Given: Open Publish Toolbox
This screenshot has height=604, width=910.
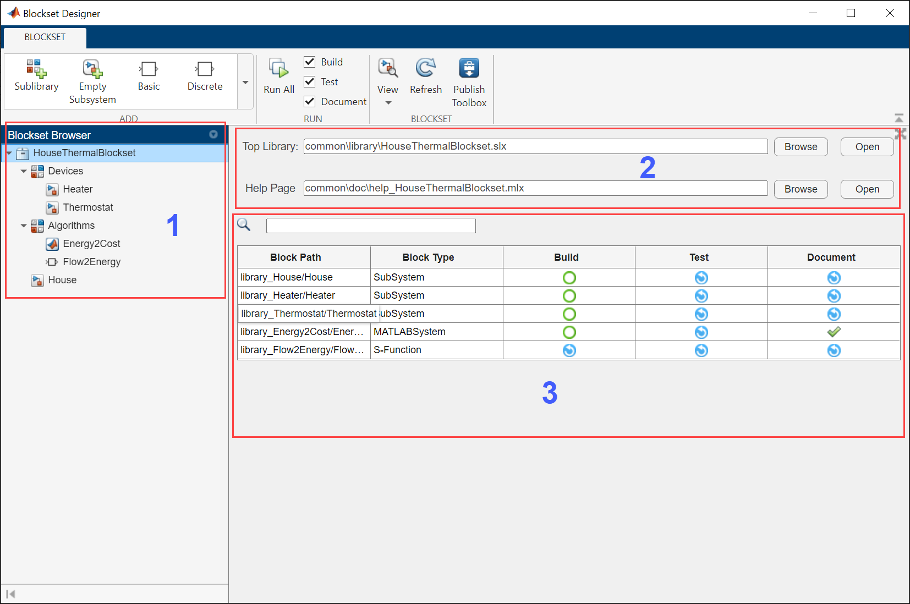Looking at the screenshot, I should pos(469,70).
